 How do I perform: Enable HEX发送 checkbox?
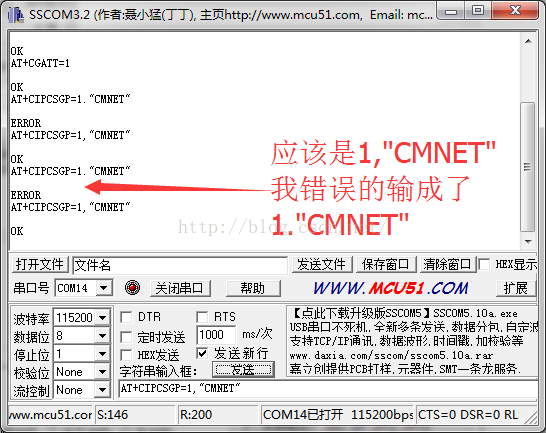point(126,355)
